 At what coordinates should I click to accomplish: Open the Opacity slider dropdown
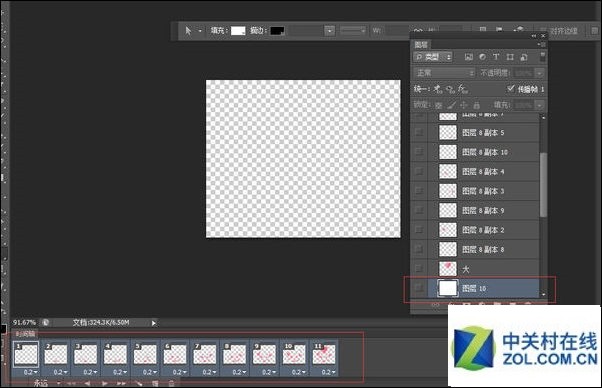[539, 73]
